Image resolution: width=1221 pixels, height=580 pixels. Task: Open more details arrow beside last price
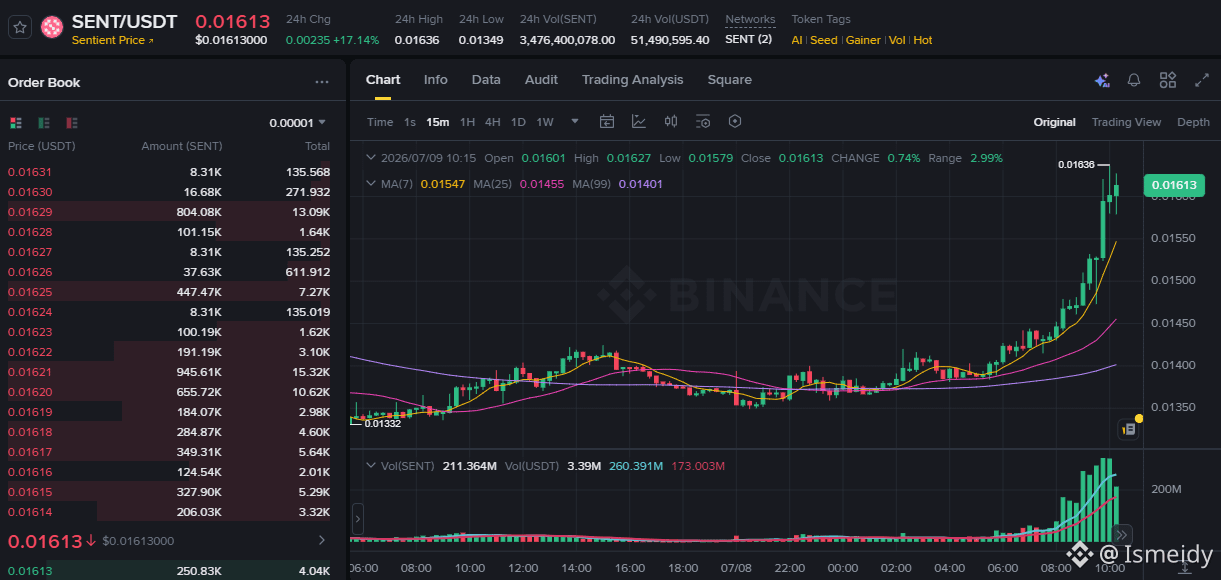click(x=321, y=540)
